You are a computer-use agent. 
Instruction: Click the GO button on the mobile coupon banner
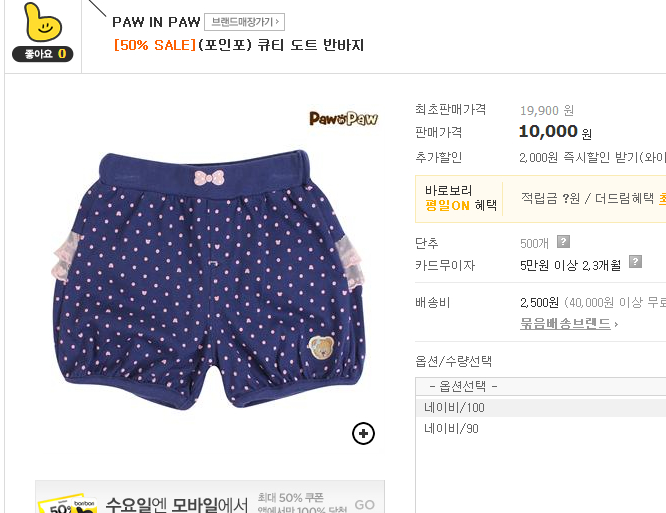point(364,505)
